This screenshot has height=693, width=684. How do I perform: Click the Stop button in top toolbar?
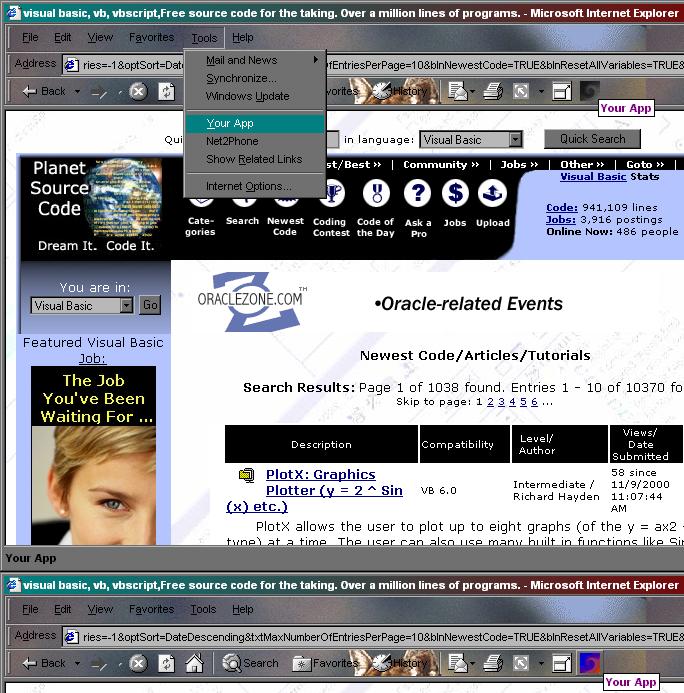pos(138,91)
